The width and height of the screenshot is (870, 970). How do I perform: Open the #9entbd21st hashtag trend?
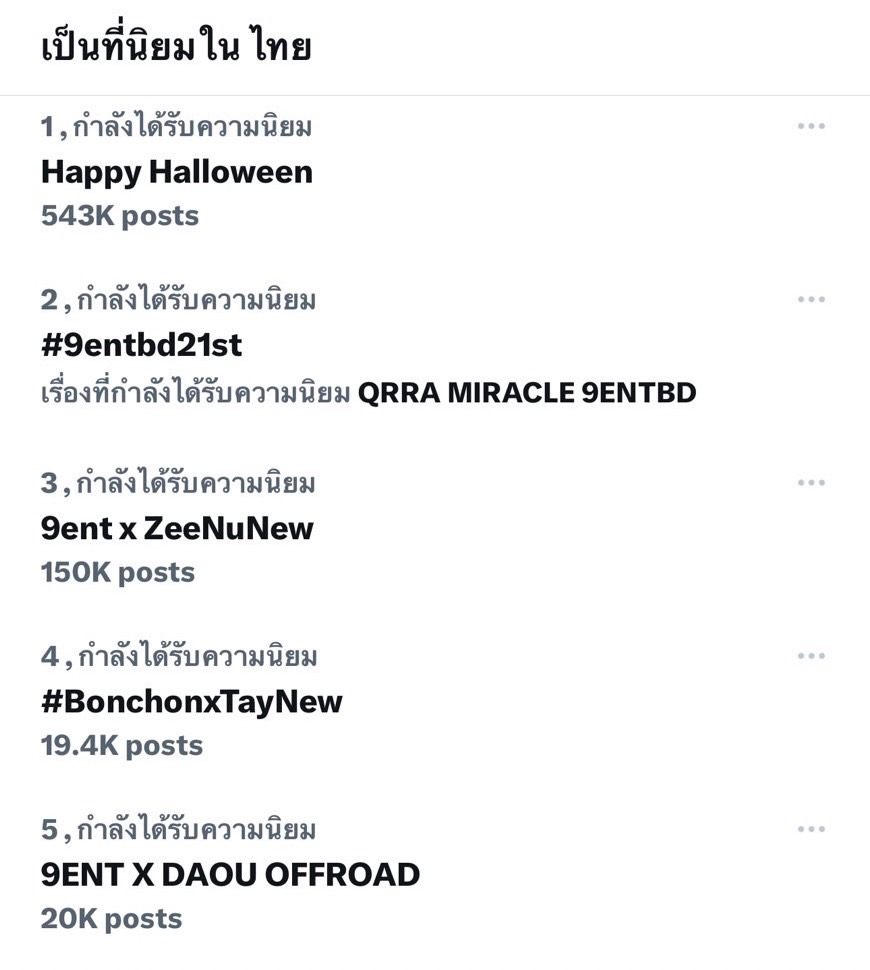142,345
